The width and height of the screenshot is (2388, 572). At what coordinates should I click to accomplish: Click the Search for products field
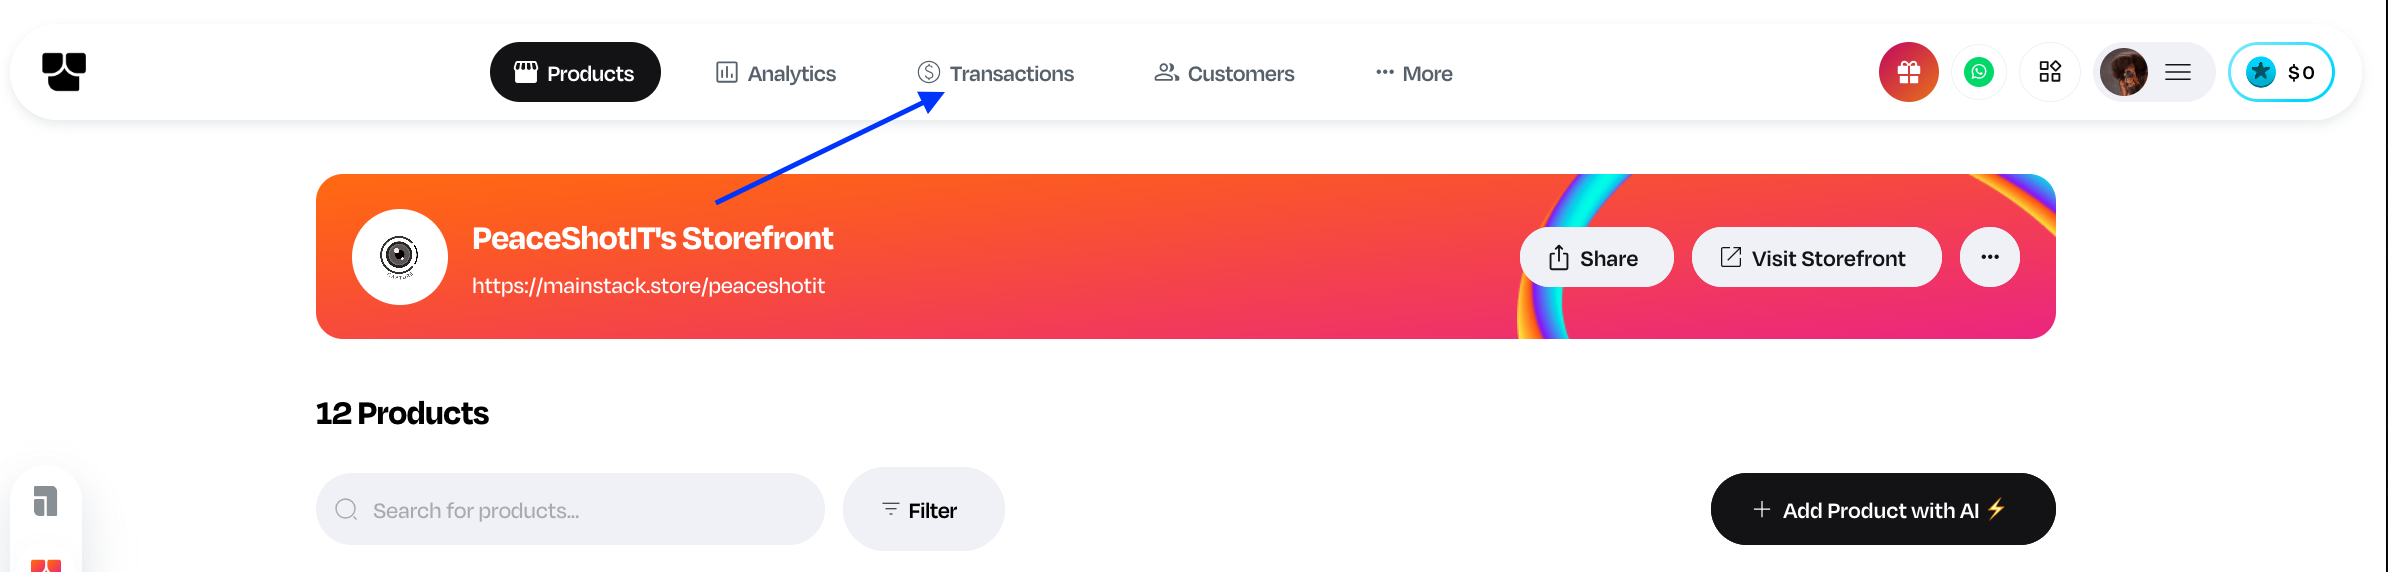[580, 510]
